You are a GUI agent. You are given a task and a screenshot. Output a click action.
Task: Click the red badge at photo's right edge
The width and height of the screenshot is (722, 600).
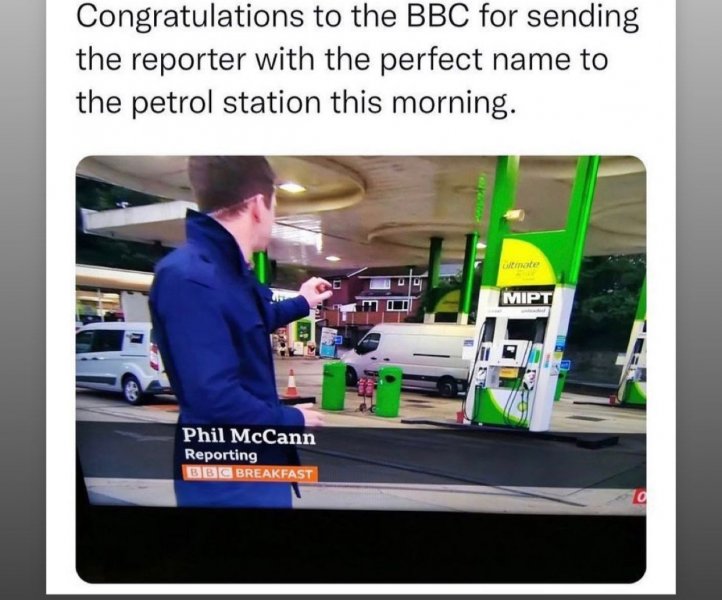[x=640, y=497]
